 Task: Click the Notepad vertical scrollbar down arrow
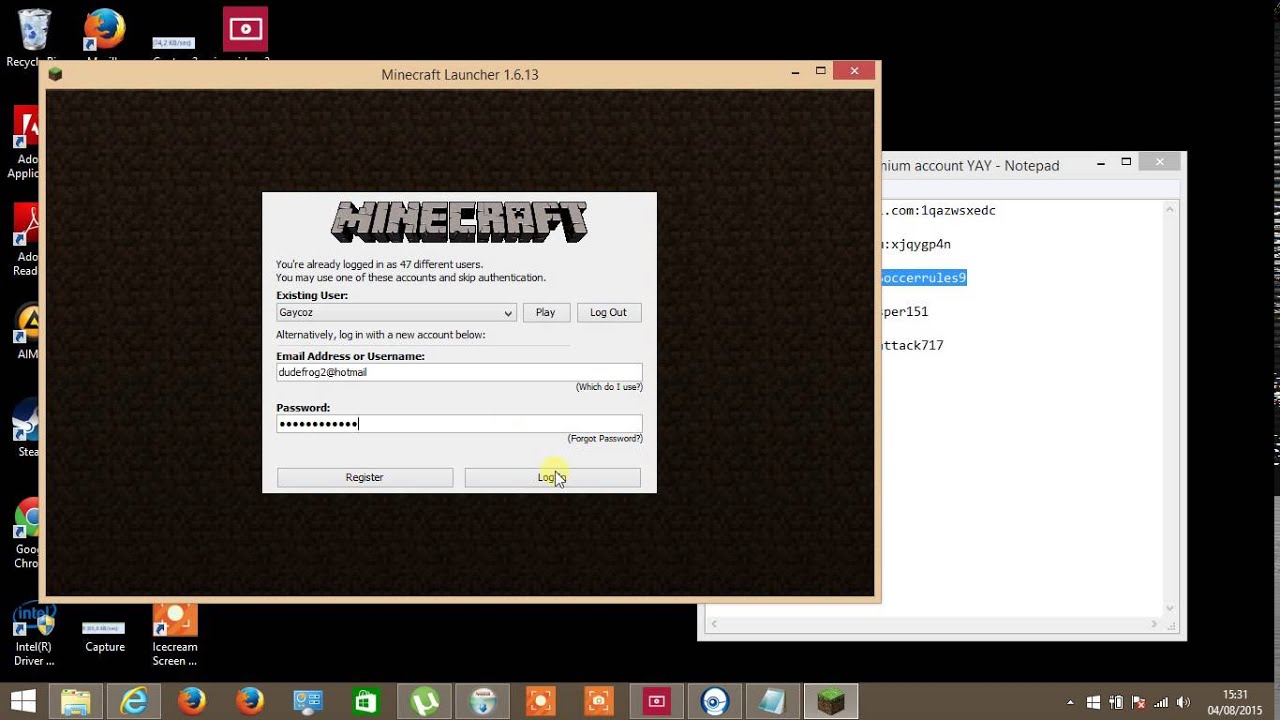point(1171,608)
